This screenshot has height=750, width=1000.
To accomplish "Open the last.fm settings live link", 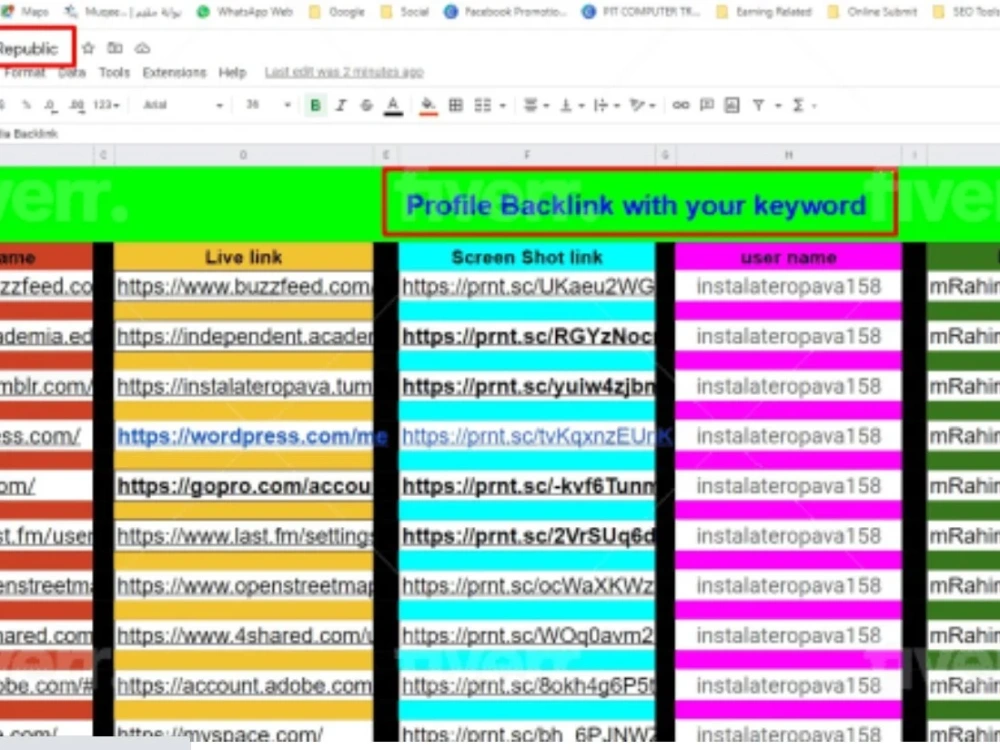I will 243,536.
